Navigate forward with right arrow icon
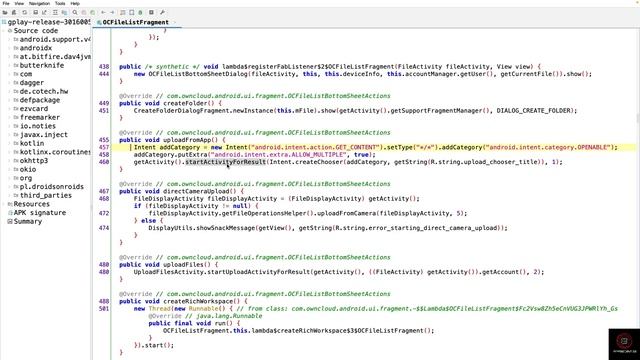The image size is (640, 360). [x=112, y=12]
